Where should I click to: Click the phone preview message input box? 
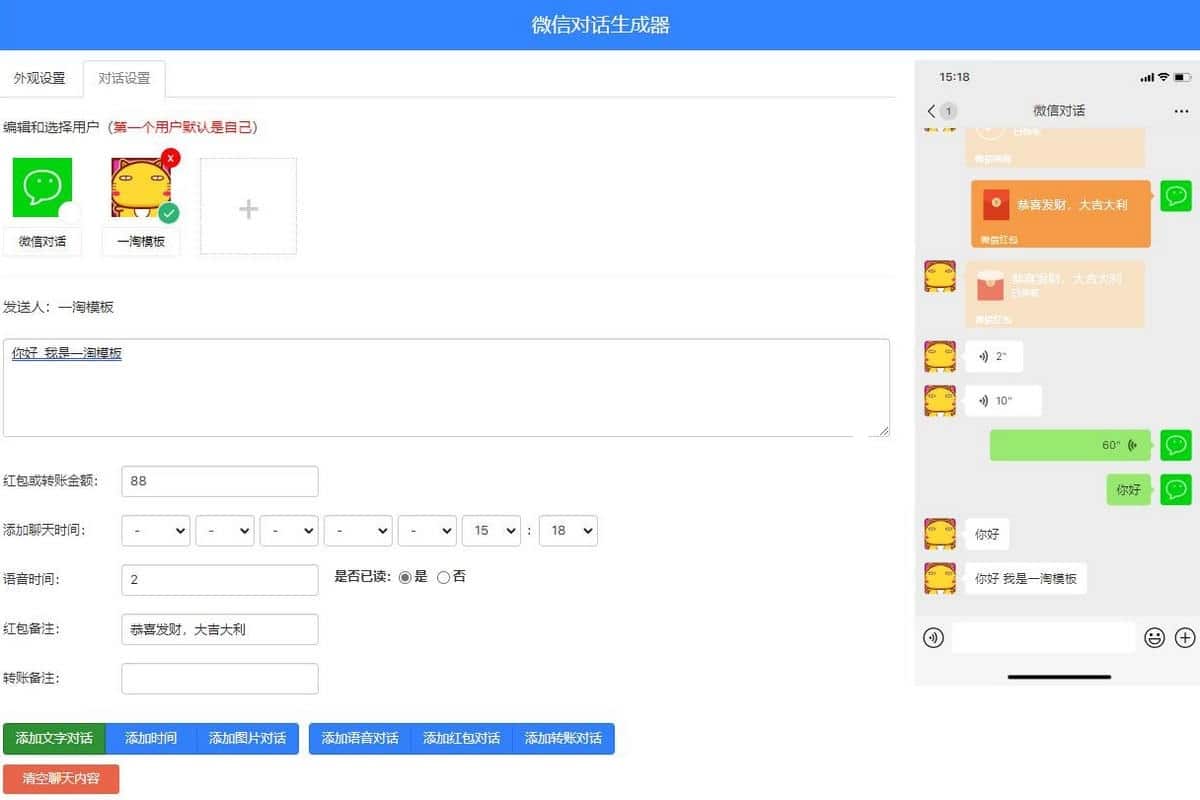click(x=1043, y=637)
